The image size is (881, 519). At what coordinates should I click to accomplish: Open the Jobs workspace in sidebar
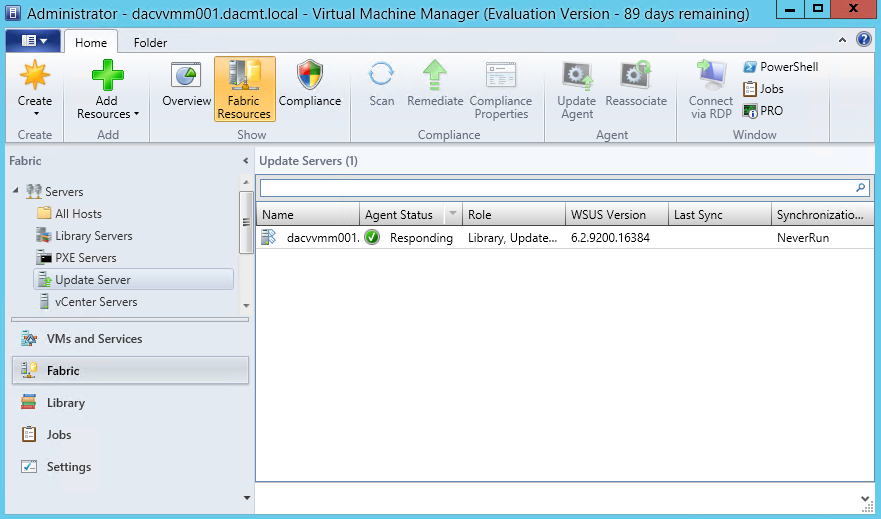pos(130,435)
